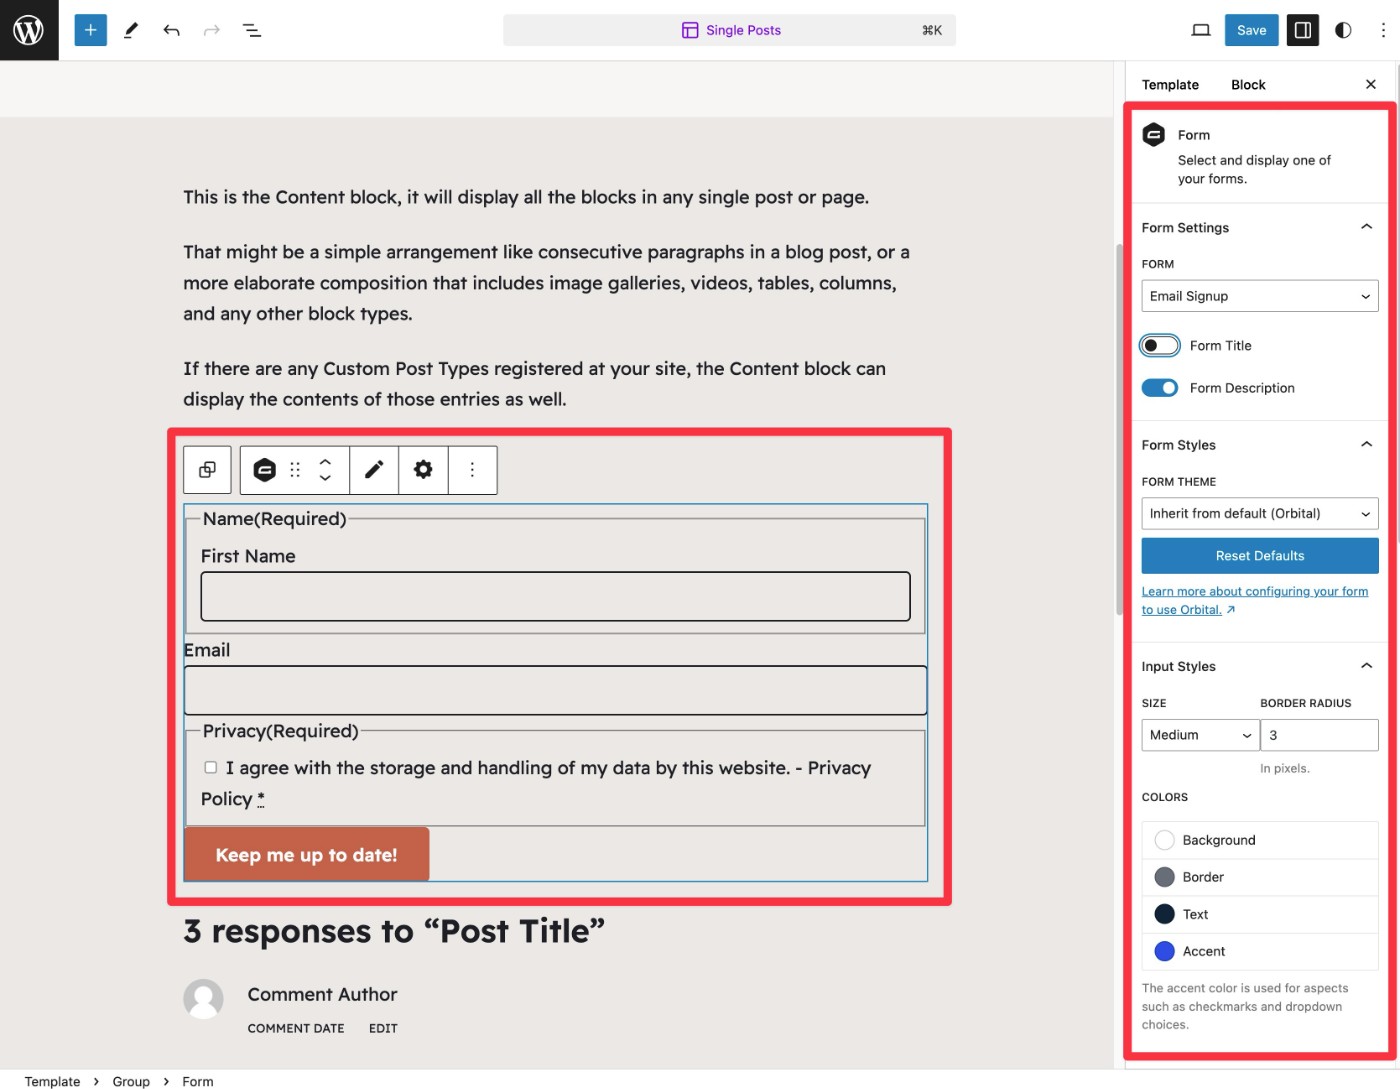
Task: Click the Email input field
Action: pos(556,690)
